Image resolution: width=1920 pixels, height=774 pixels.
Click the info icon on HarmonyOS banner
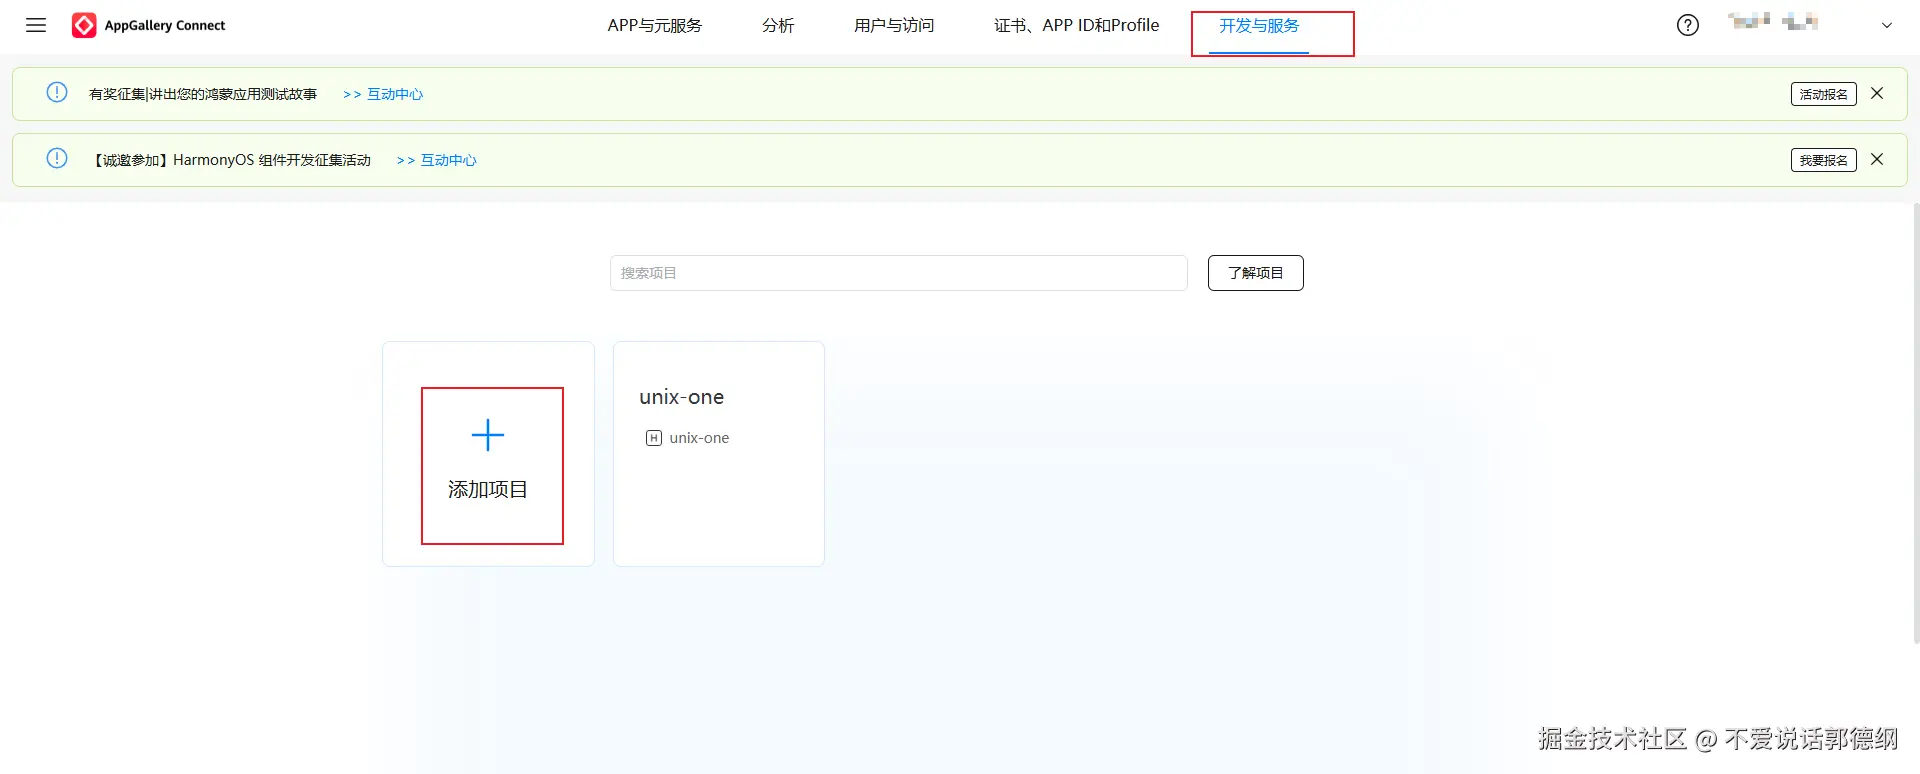[57, 159]
